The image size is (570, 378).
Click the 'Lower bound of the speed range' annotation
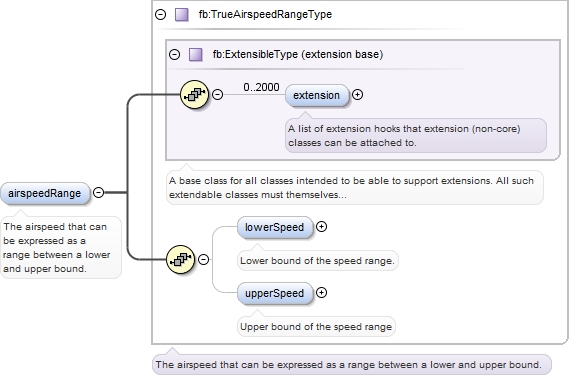pos(317,261)
